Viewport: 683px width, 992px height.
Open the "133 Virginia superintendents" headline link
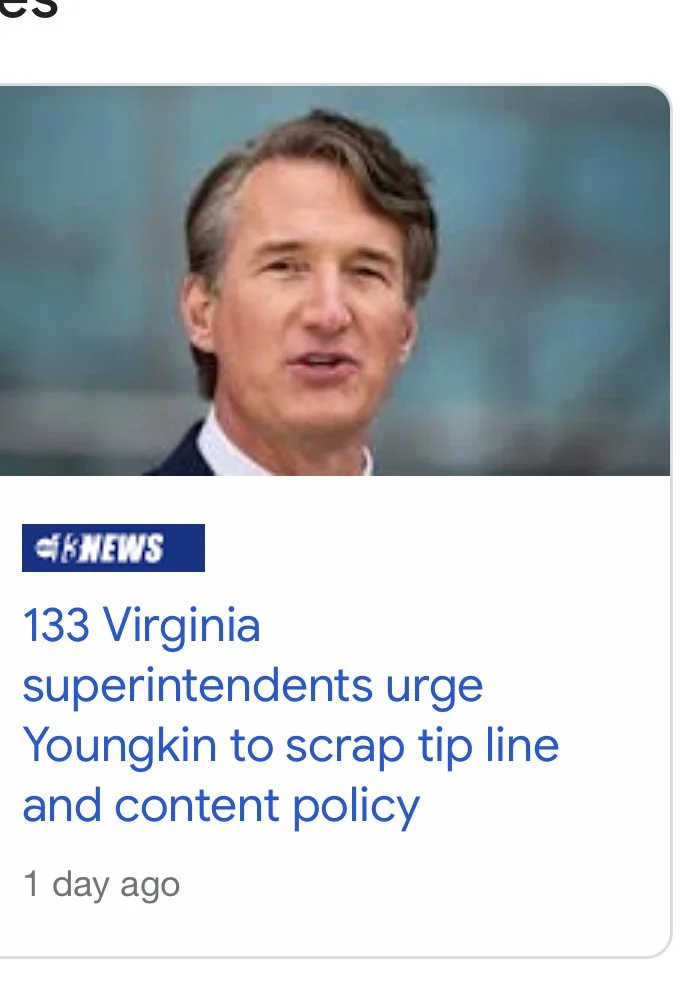(x=290, y=715)
